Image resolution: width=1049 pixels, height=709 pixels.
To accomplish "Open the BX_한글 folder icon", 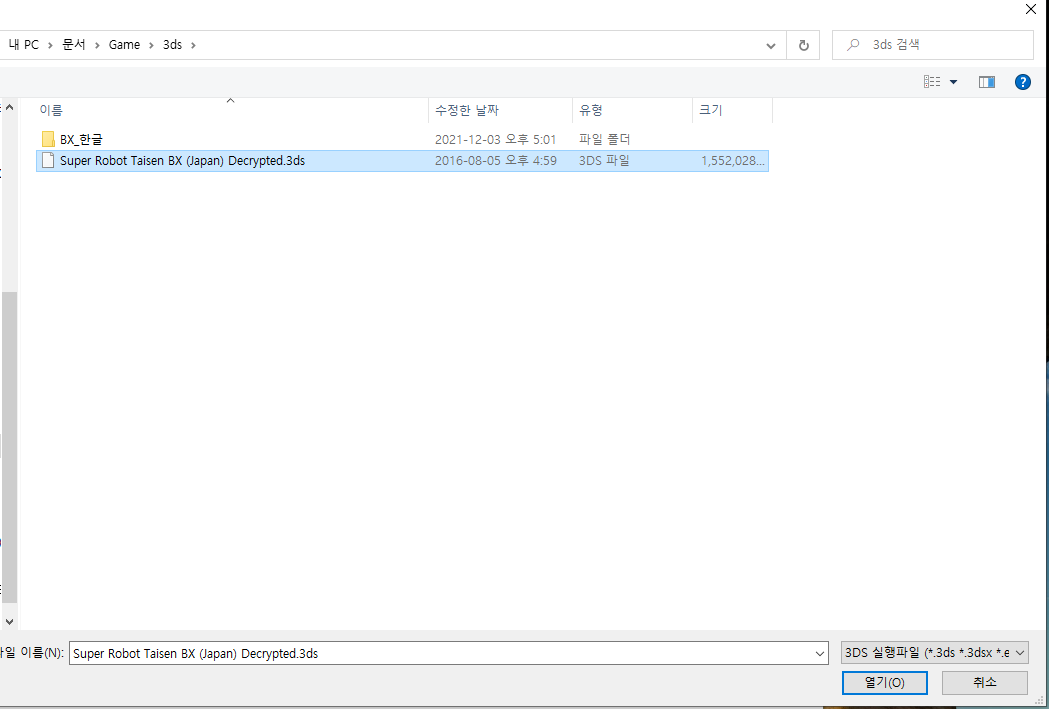I will (x=48, y=139).
